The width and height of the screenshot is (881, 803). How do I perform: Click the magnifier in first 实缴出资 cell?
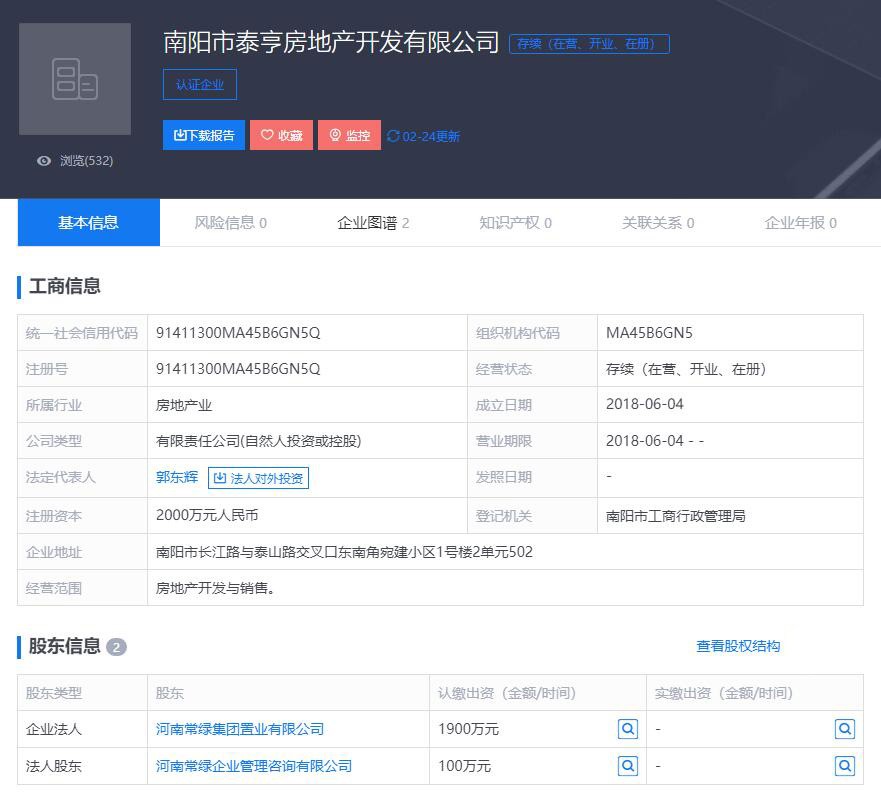tap(845, 729)
